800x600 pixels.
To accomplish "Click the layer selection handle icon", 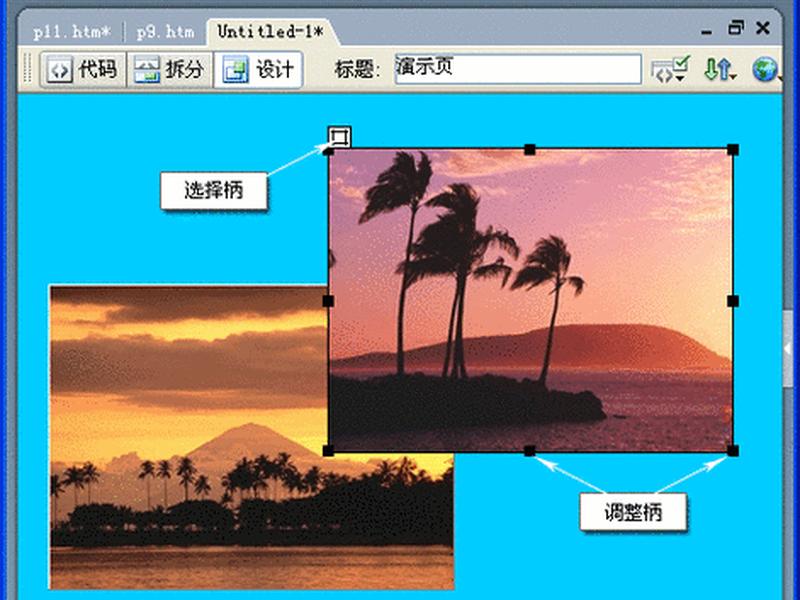I will coord(339,137).
